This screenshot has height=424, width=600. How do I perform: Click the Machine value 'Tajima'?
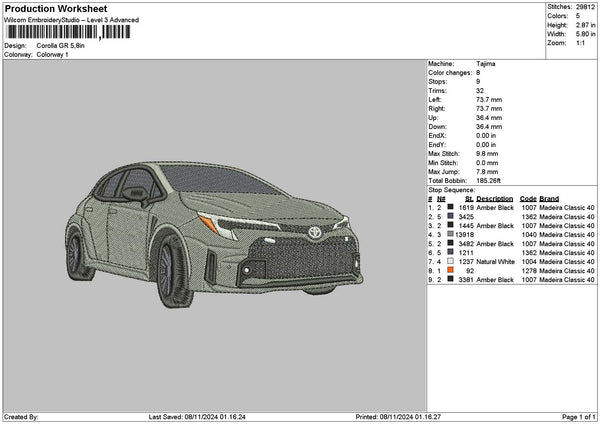coord(486,64)
